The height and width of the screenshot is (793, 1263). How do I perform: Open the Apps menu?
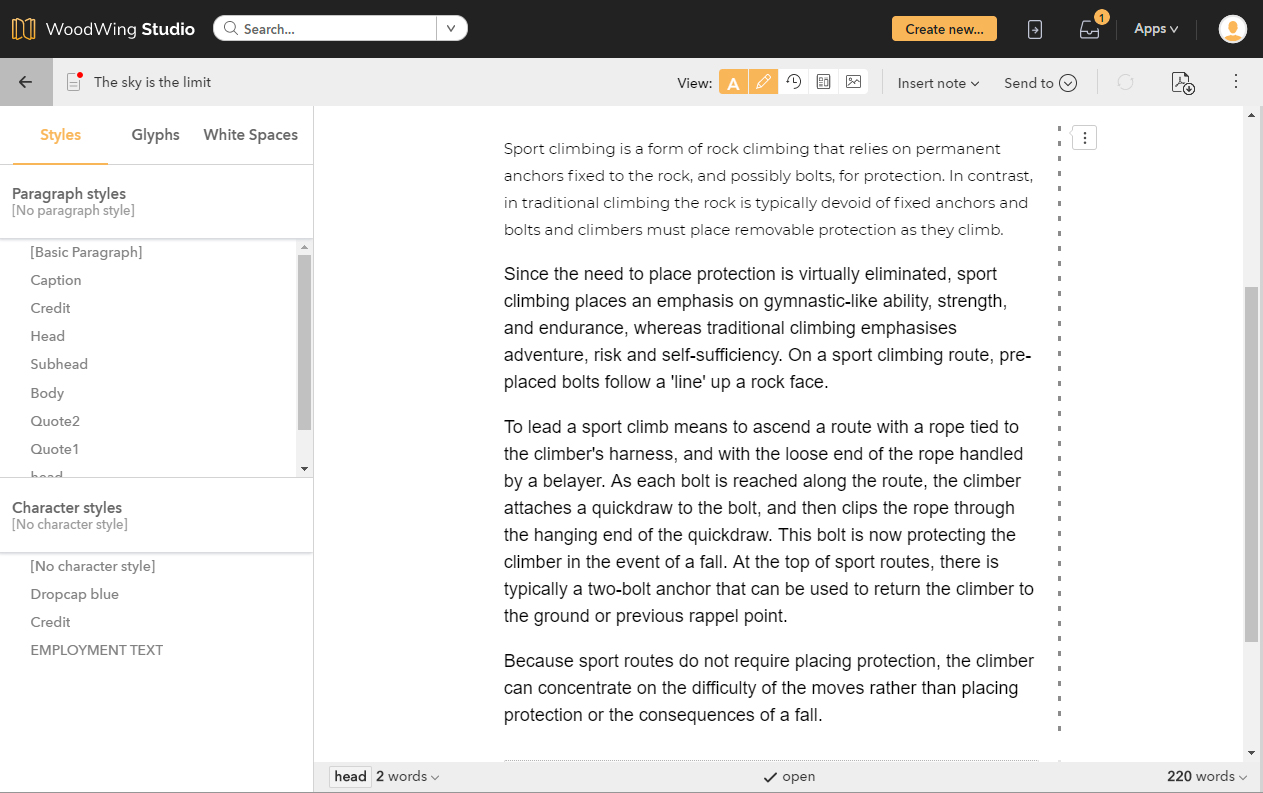point(1155,28)
